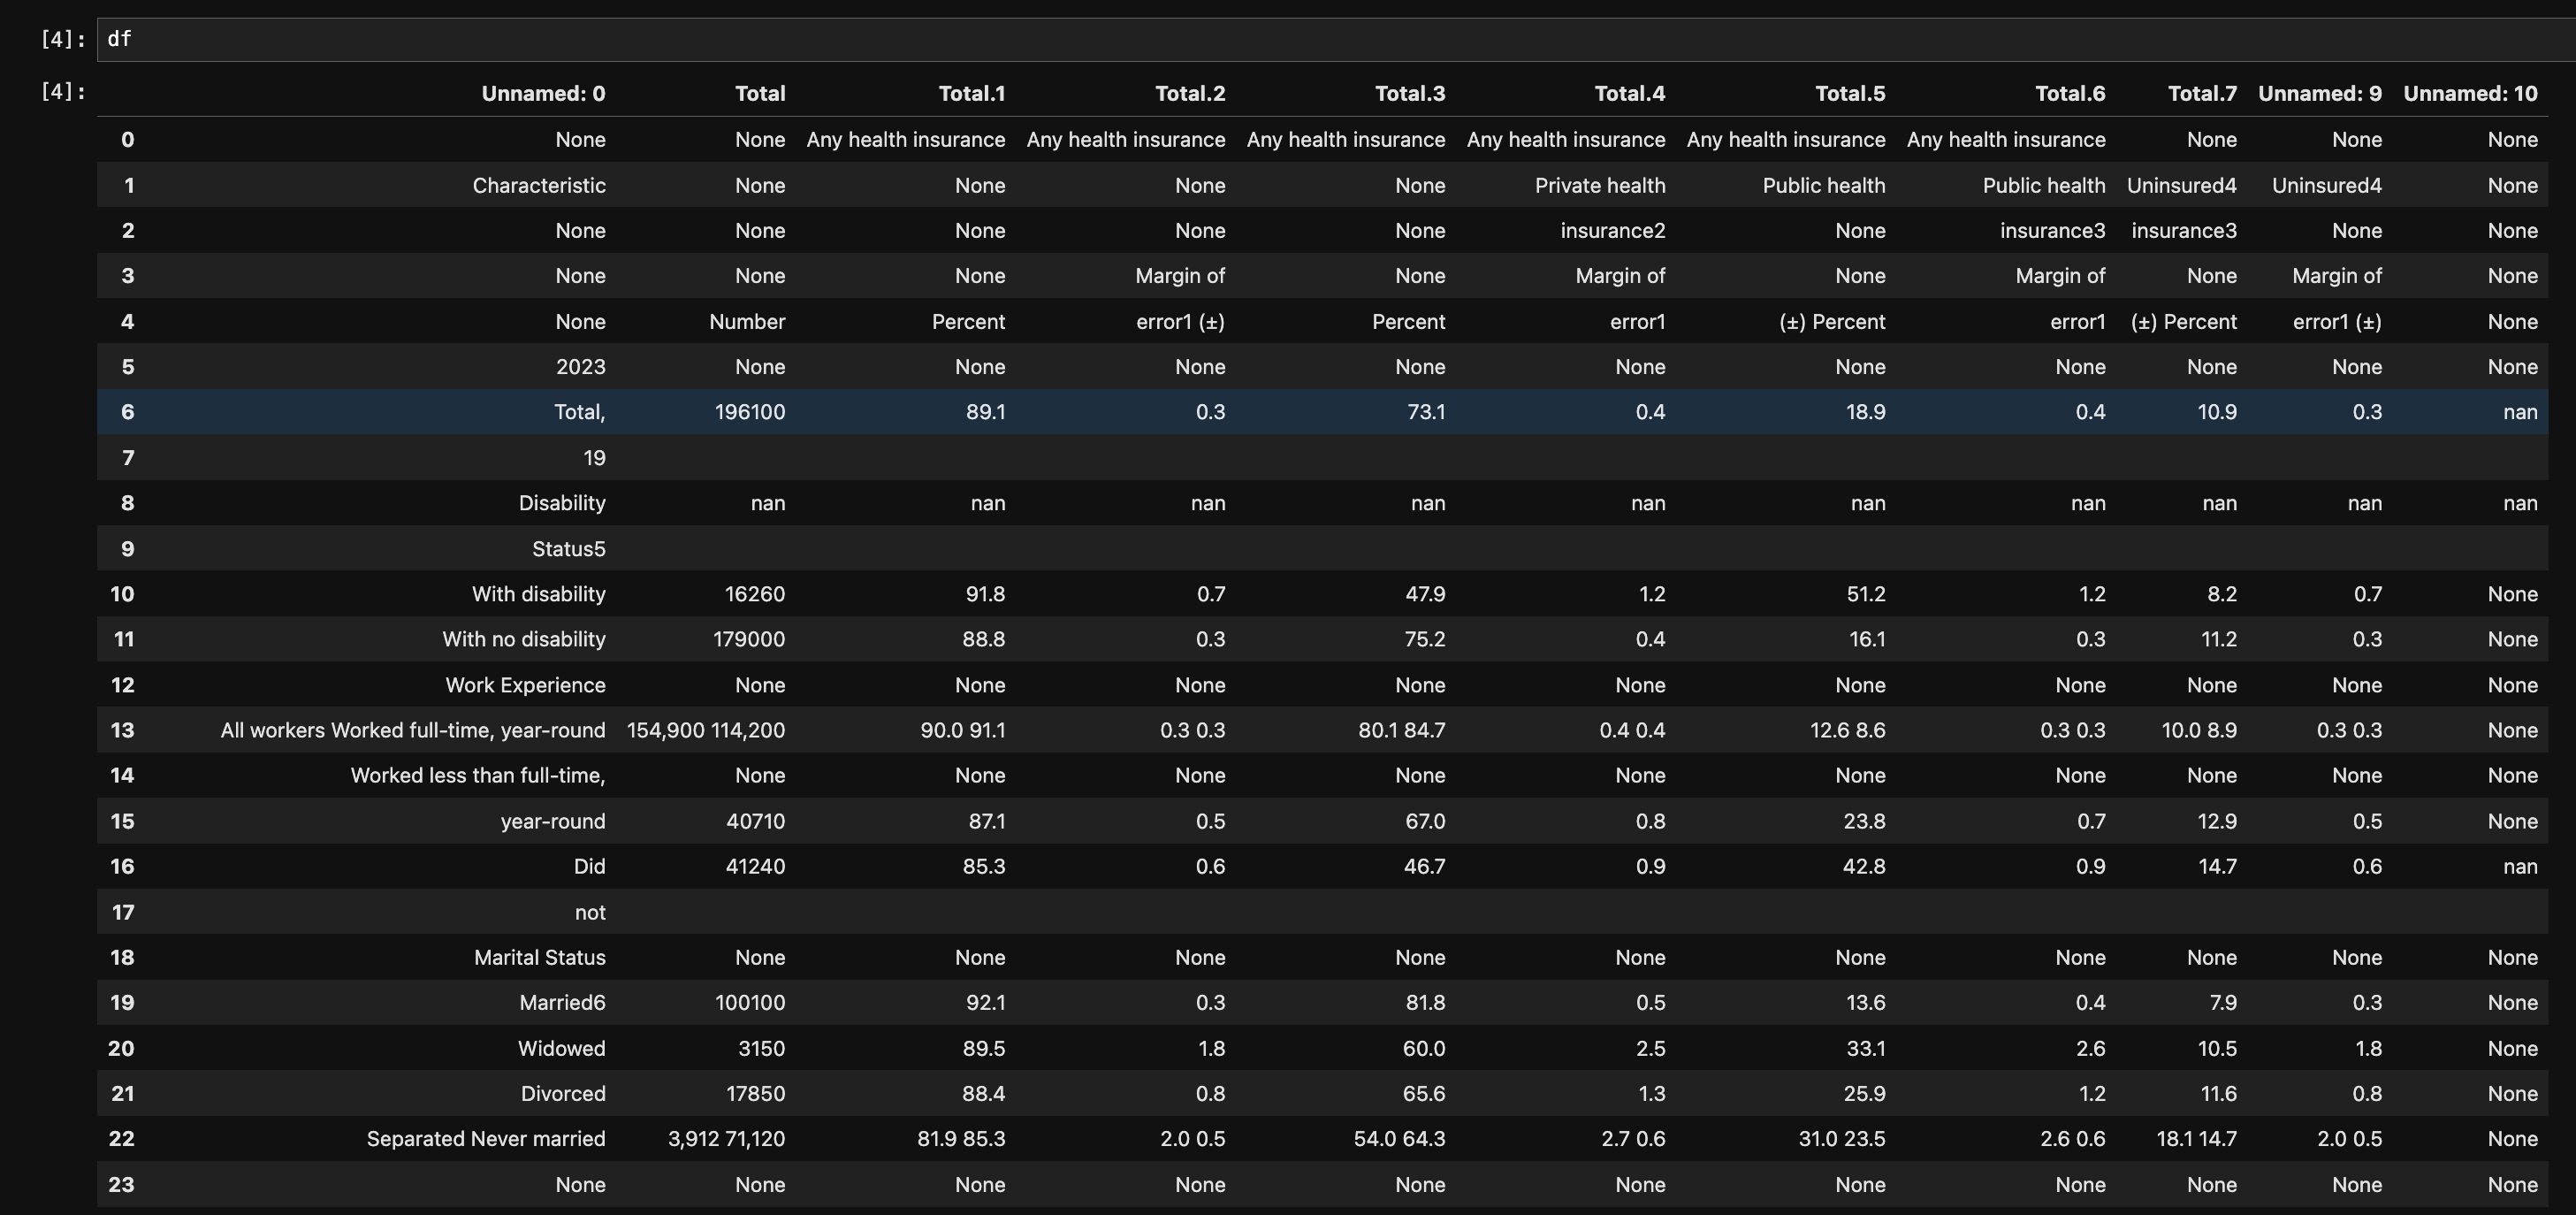Select the Unnamed: 10 column header
This screenshot has width=2576, height=1215.
tap(2470, 94)
